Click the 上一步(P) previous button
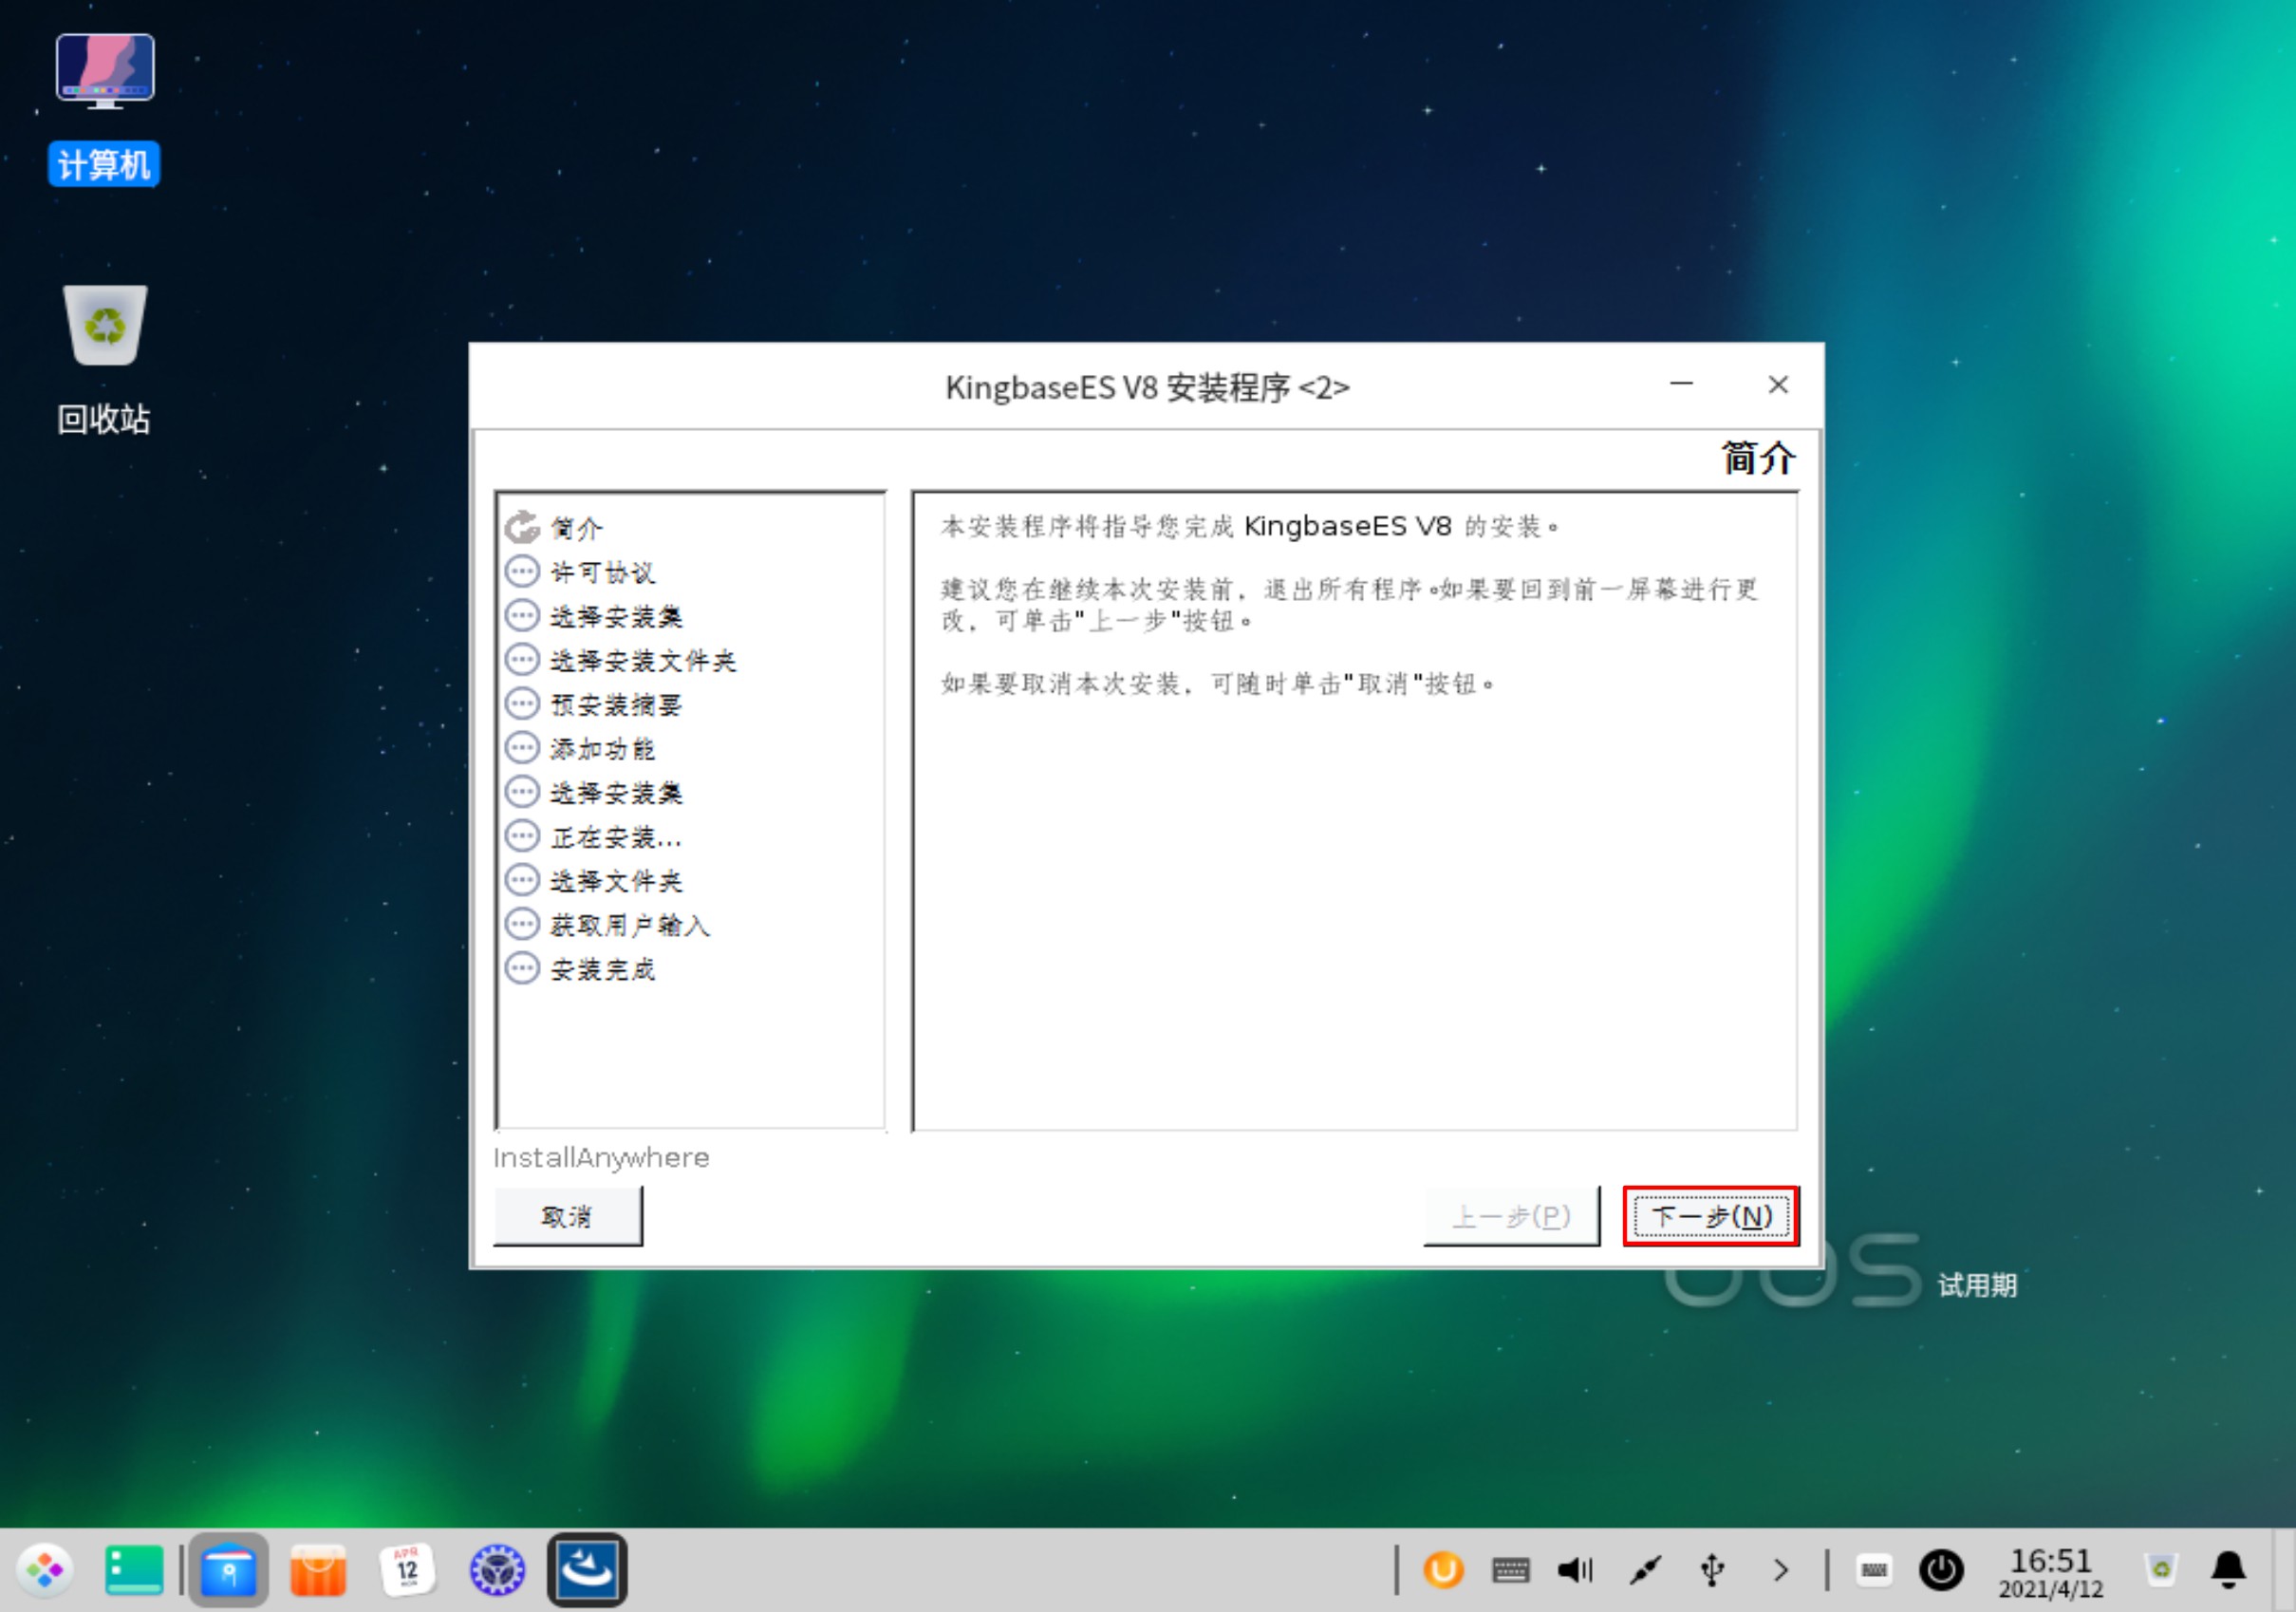2296x1612 pixels. (x=1510, y=1216)
